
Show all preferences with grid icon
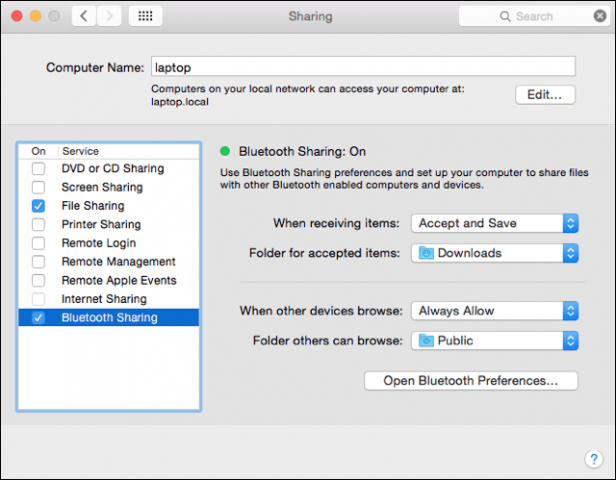pos(145,16)
